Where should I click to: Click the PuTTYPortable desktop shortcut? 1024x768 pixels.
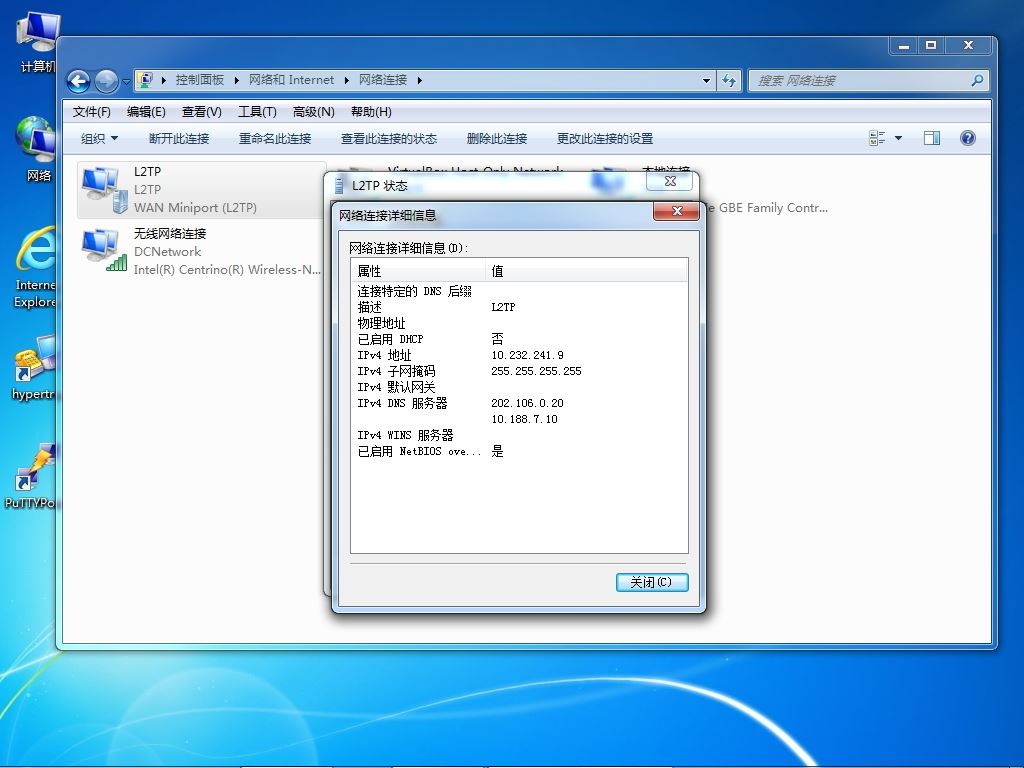click(x=31, y=476)
